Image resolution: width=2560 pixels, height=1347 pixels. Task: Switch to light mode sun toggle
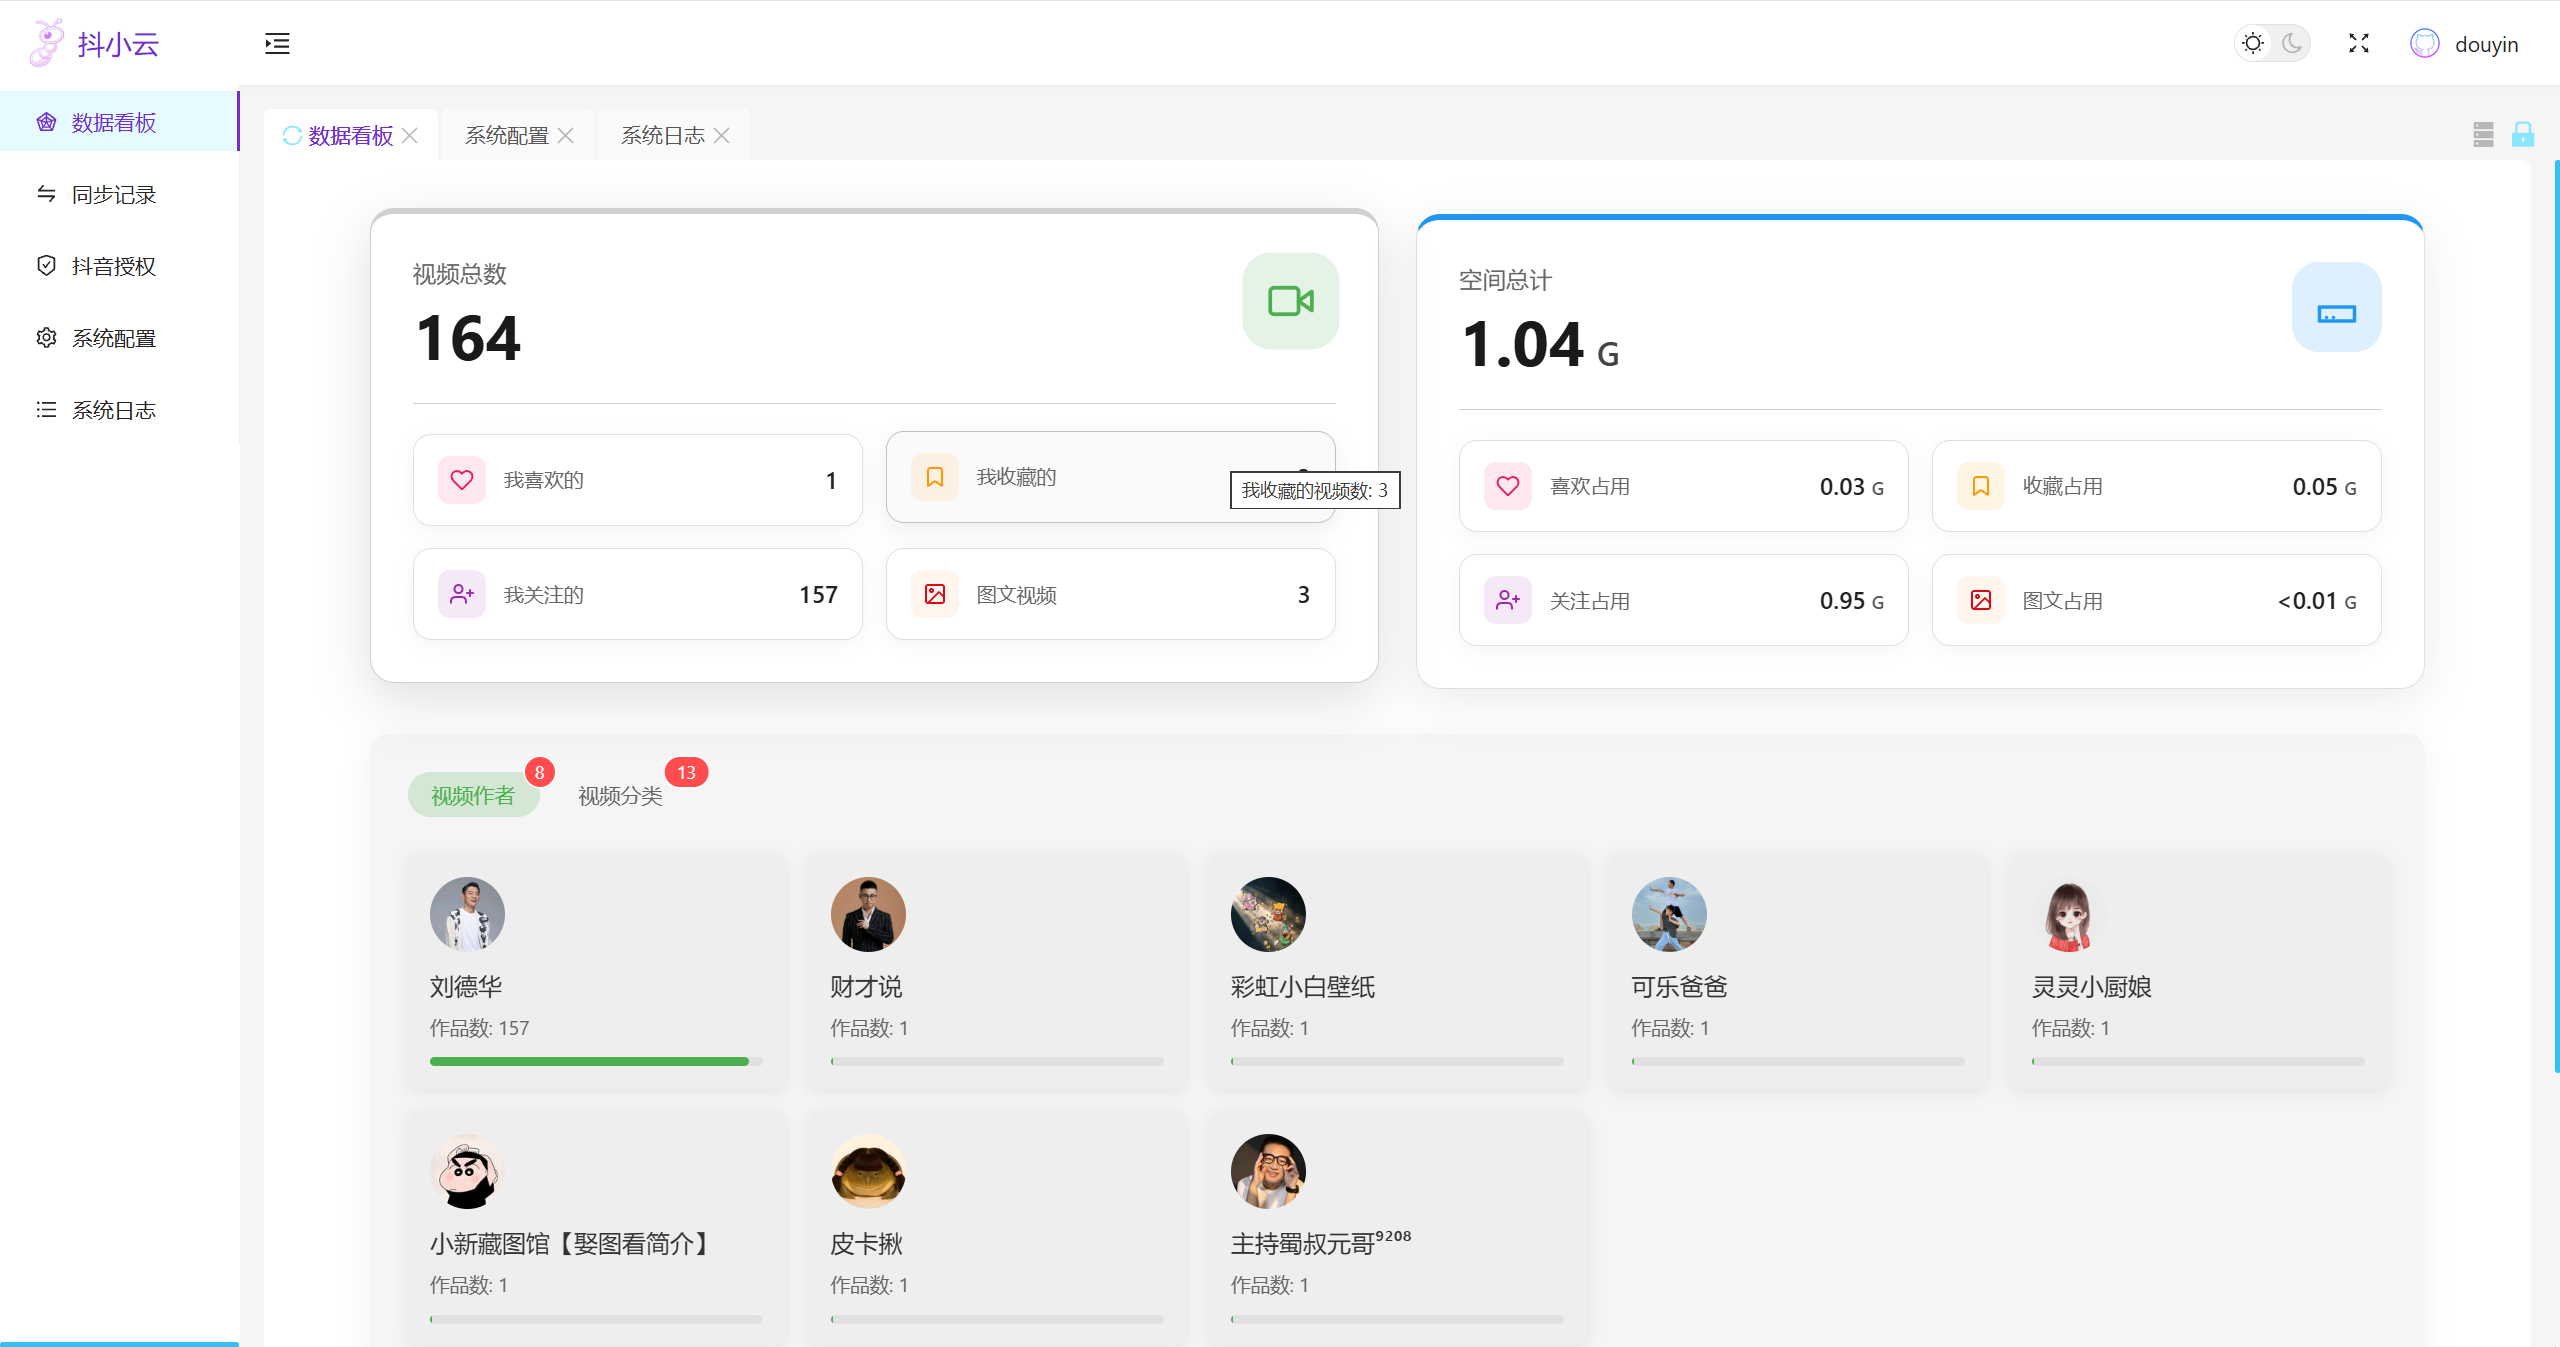point(2253,43)
